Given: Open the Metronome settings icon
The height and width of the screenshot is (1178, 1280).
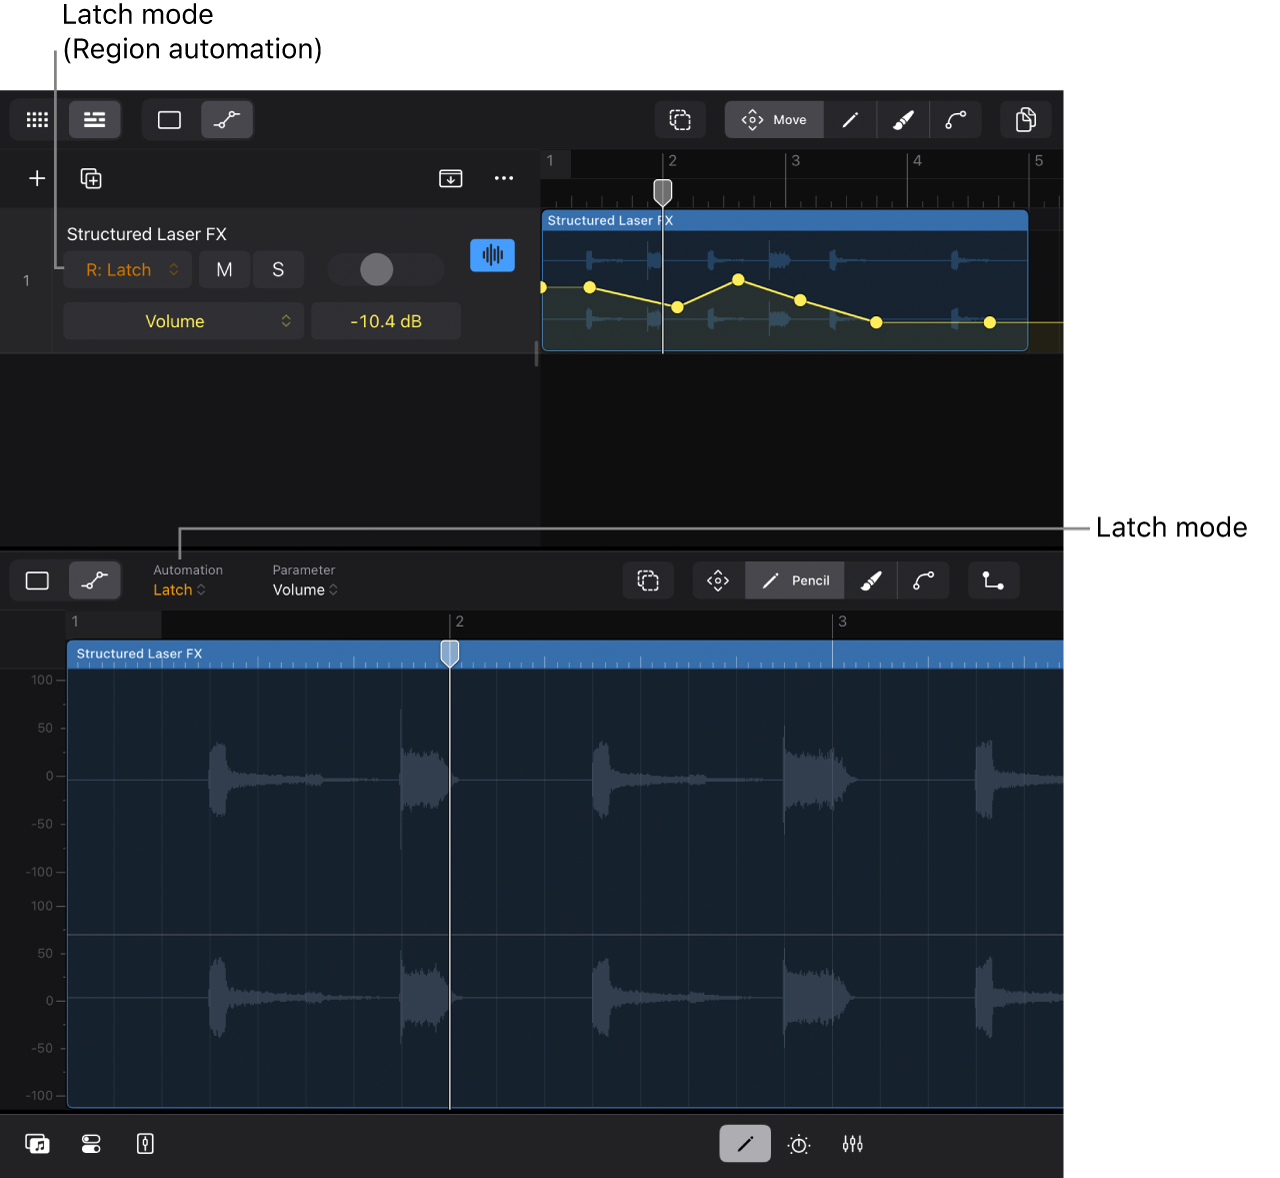Looking at the screenshot, I should (798, 1144).
